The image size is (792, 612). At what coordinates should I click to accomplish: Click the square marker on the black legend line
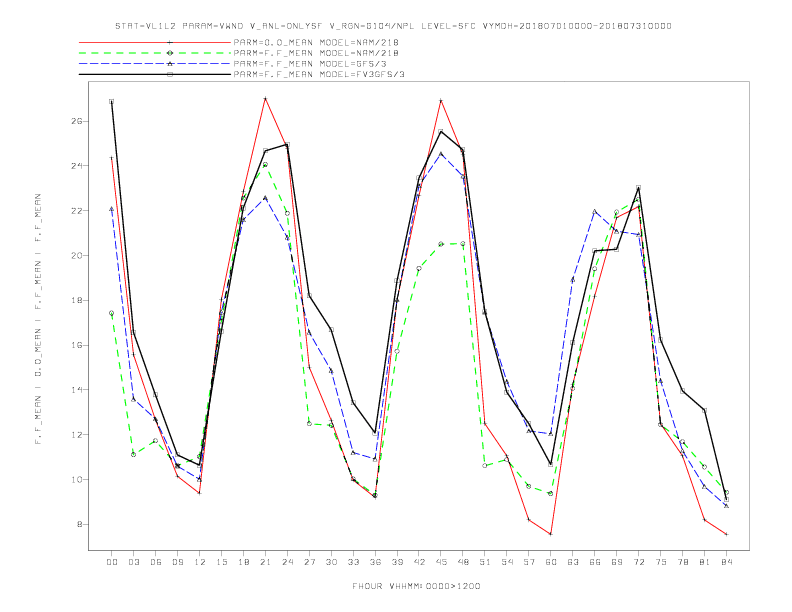[170, 74]
